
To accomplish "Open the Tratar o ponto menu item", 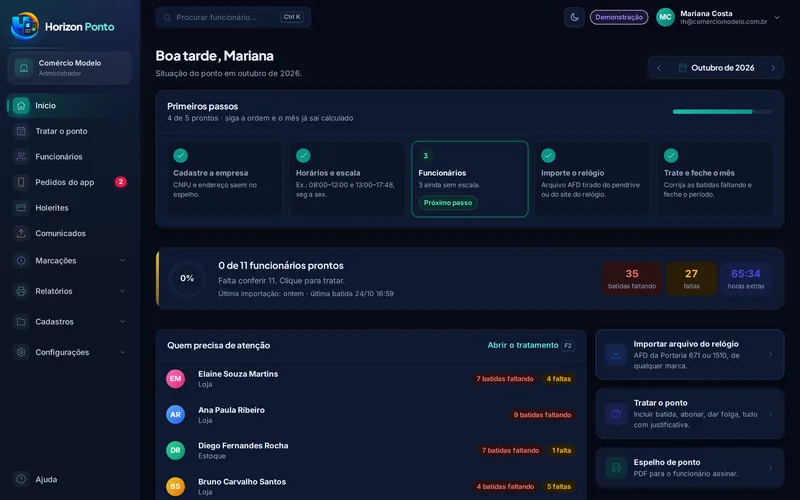I will (70, 131).
